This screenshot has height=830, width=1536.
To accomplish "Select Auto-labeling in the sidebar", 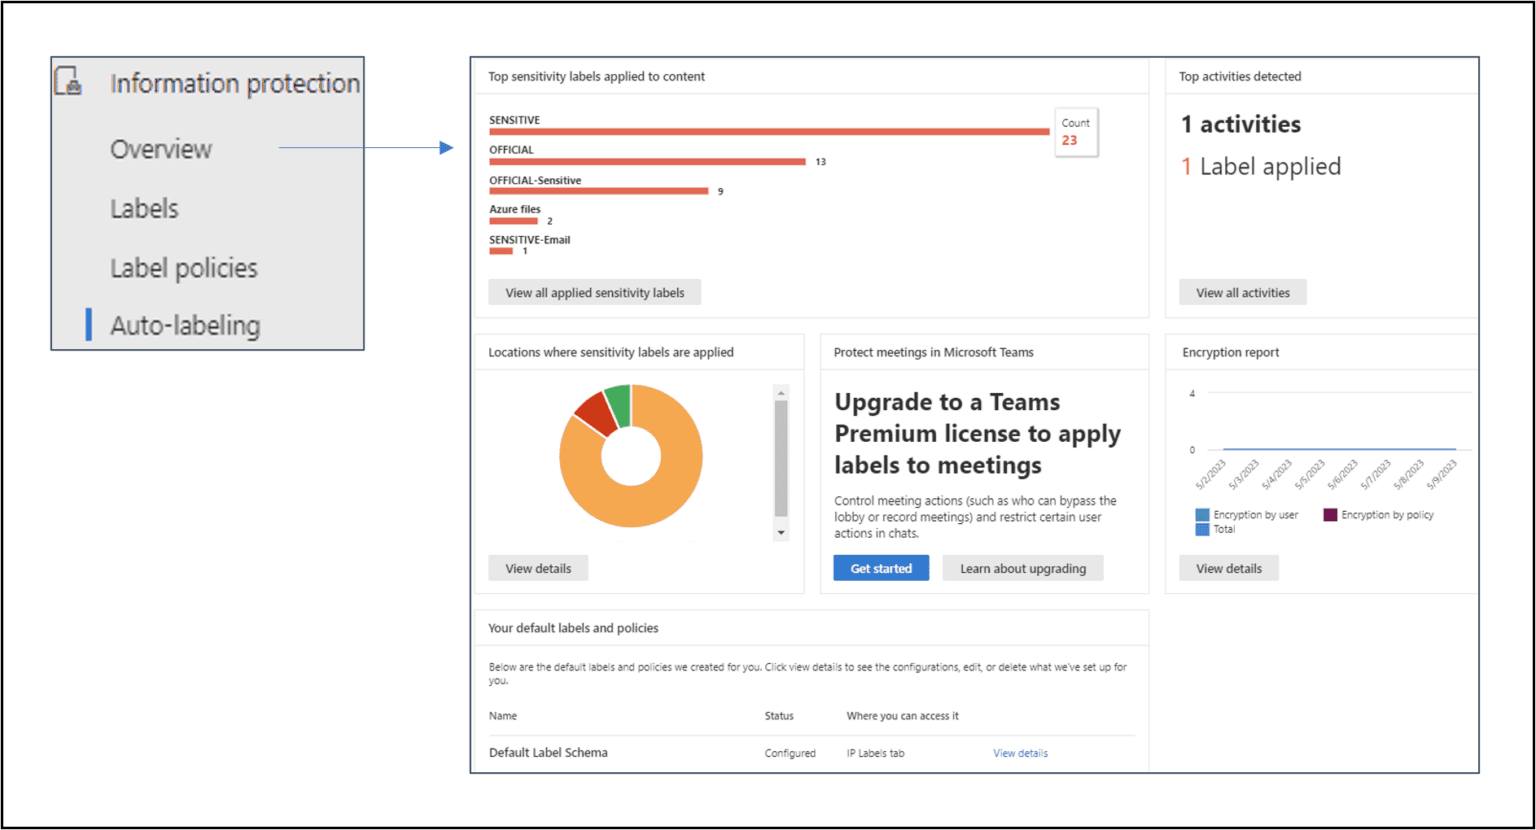I will tap(184, 325).
